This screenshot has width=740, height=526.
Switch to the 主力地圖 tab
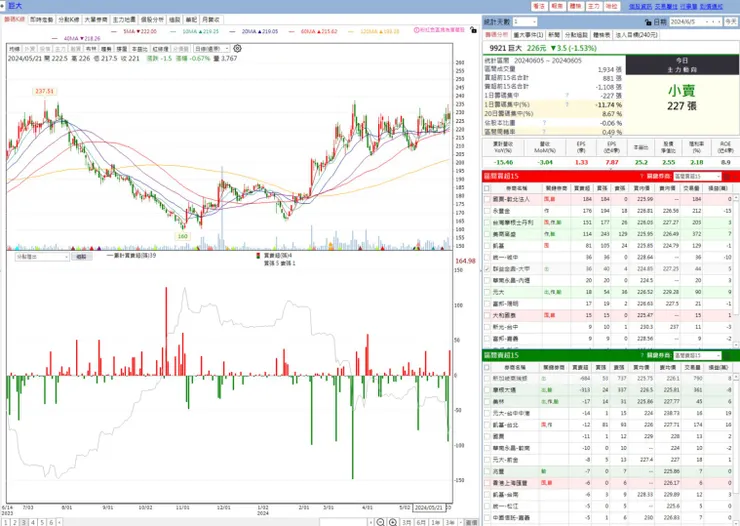point(124,20)
